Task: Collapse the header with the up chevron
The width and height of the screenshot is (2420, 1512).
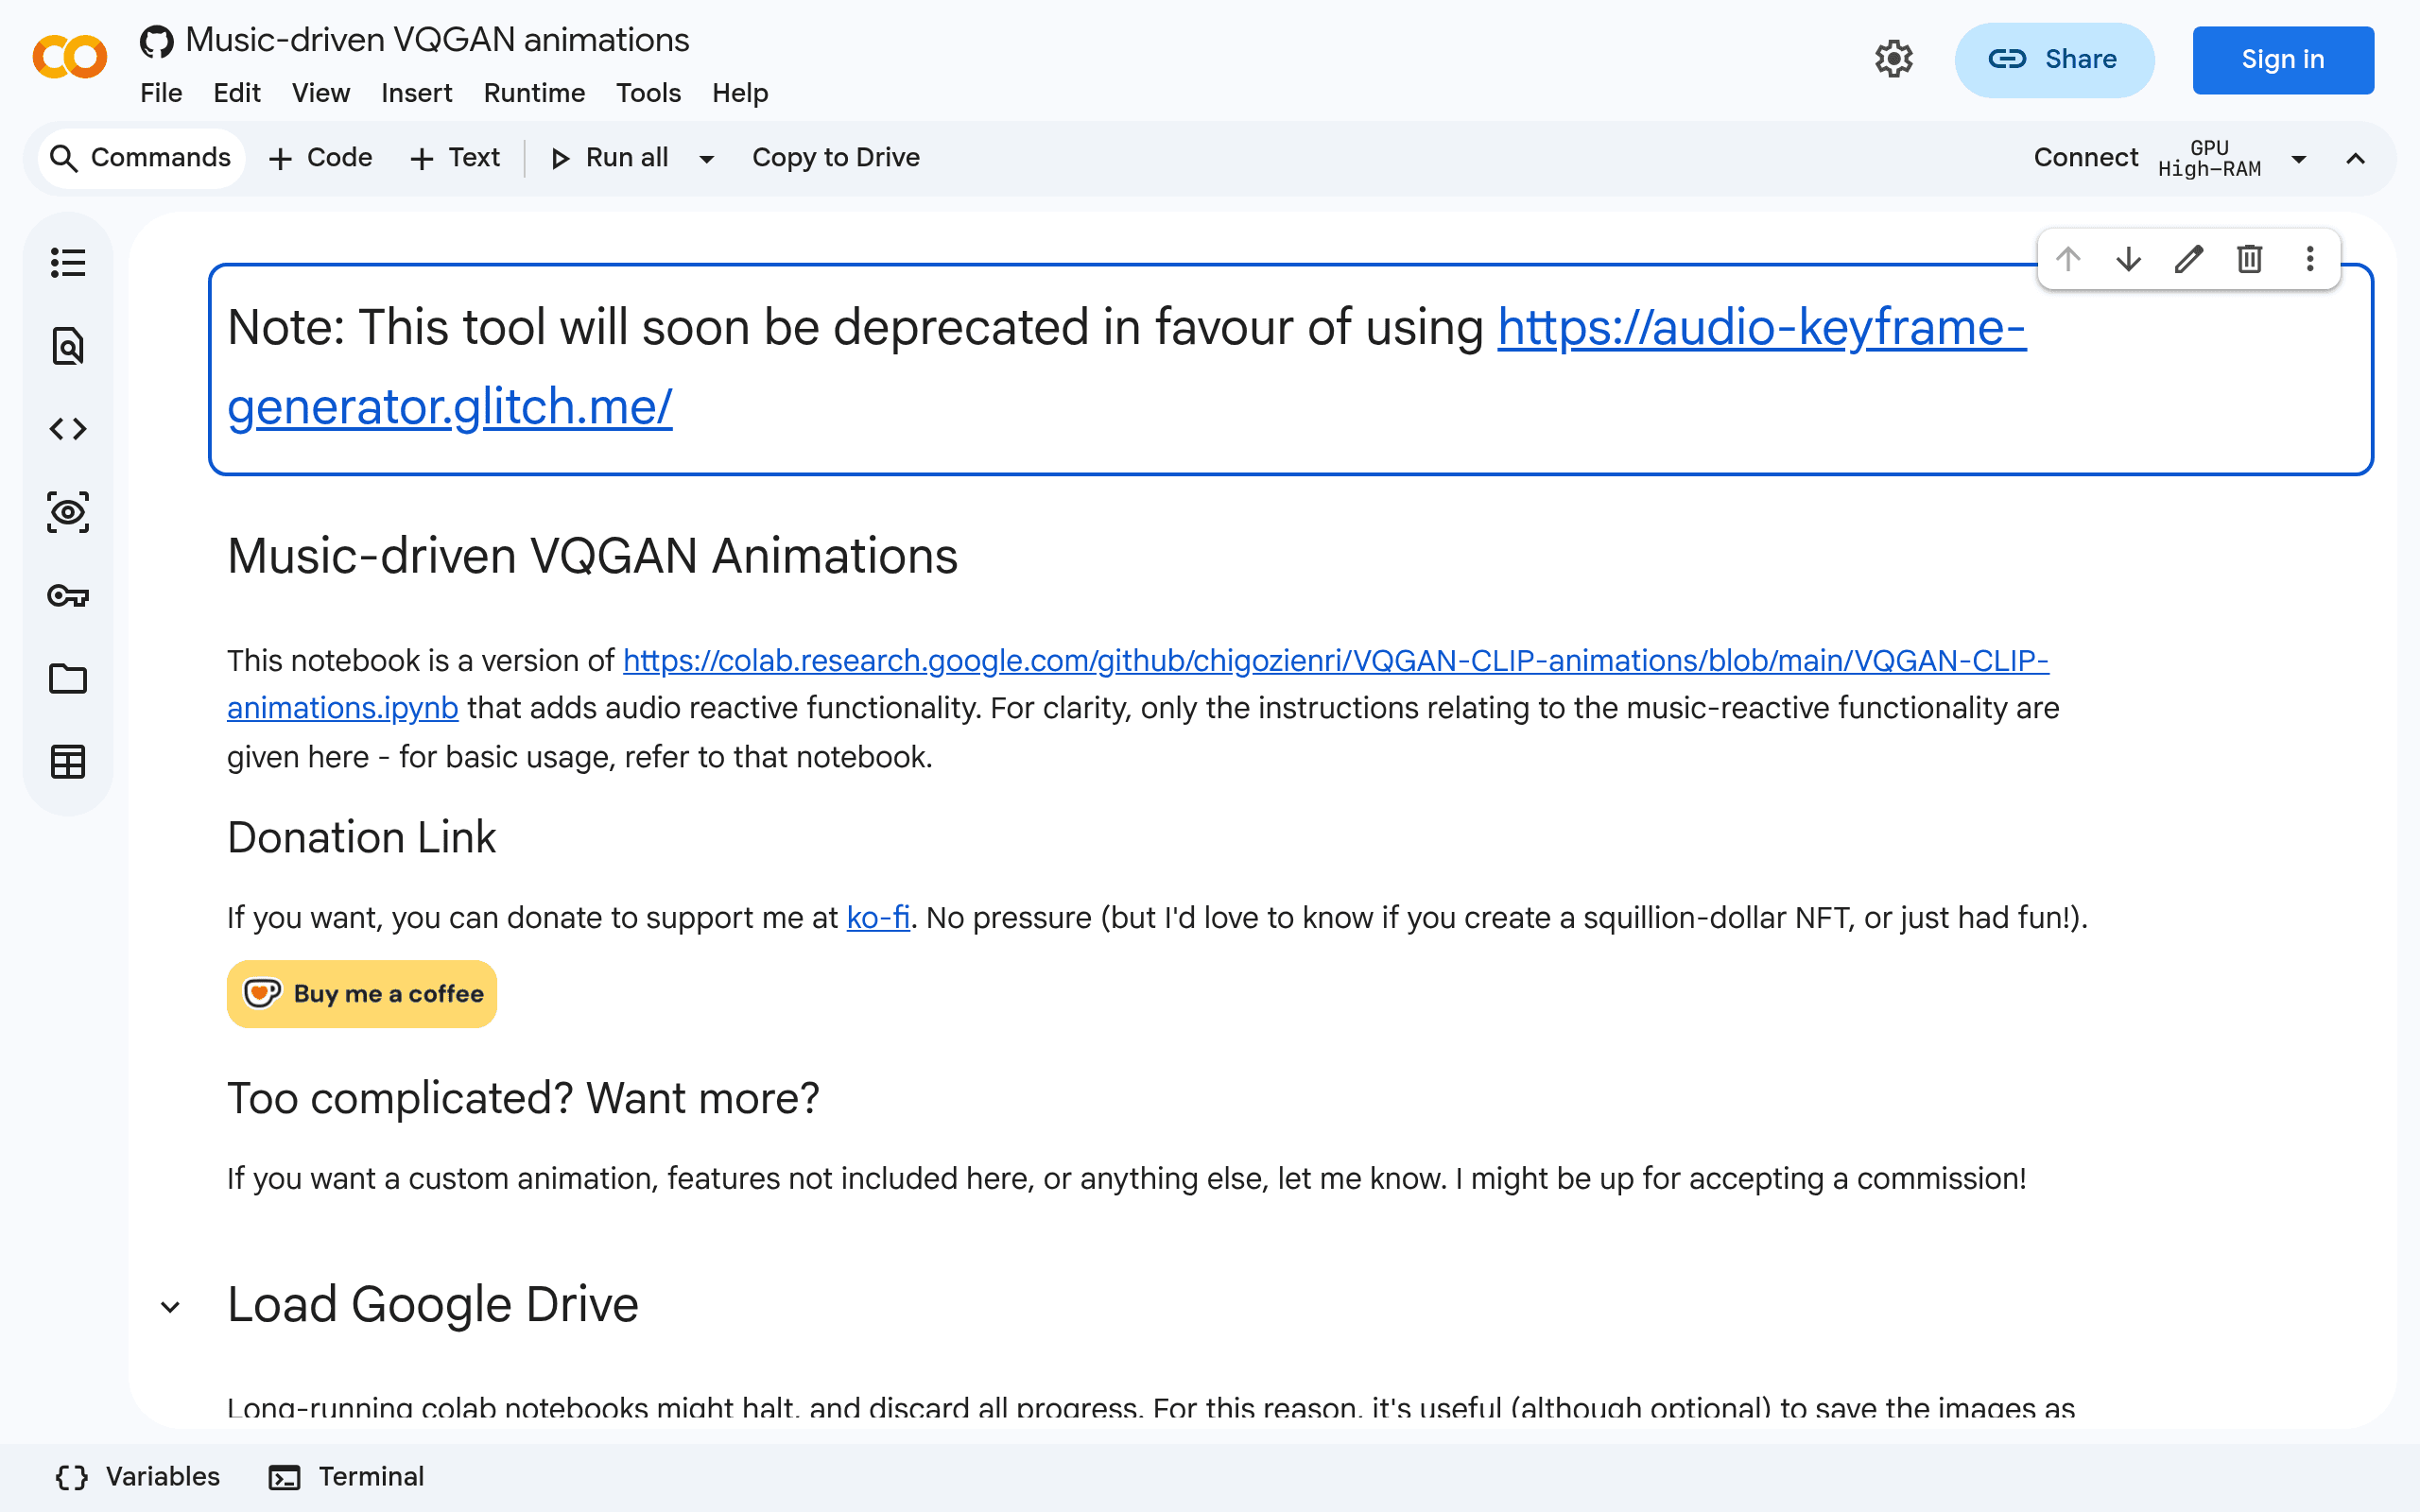Action: (x=2356, y=159)
